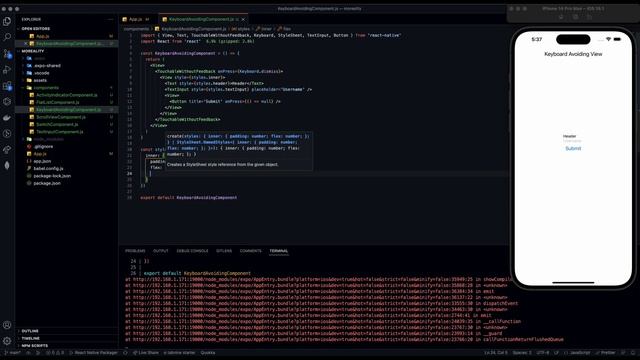Open TextInputComponent.js file

coord(60,131)
